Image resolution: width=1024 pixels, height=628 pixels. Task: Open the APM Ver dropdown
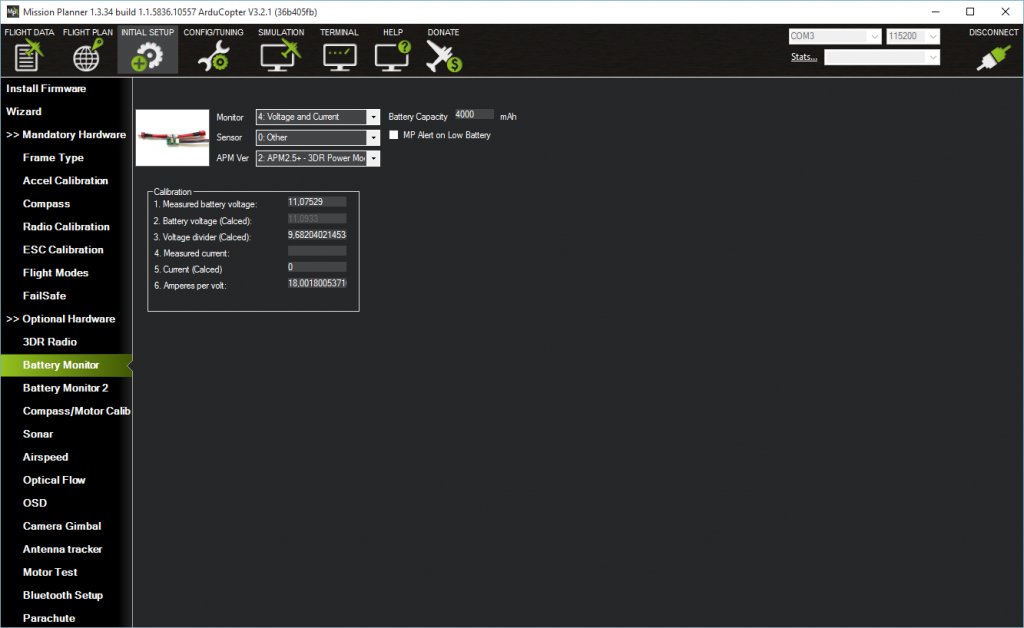point(317,158)
